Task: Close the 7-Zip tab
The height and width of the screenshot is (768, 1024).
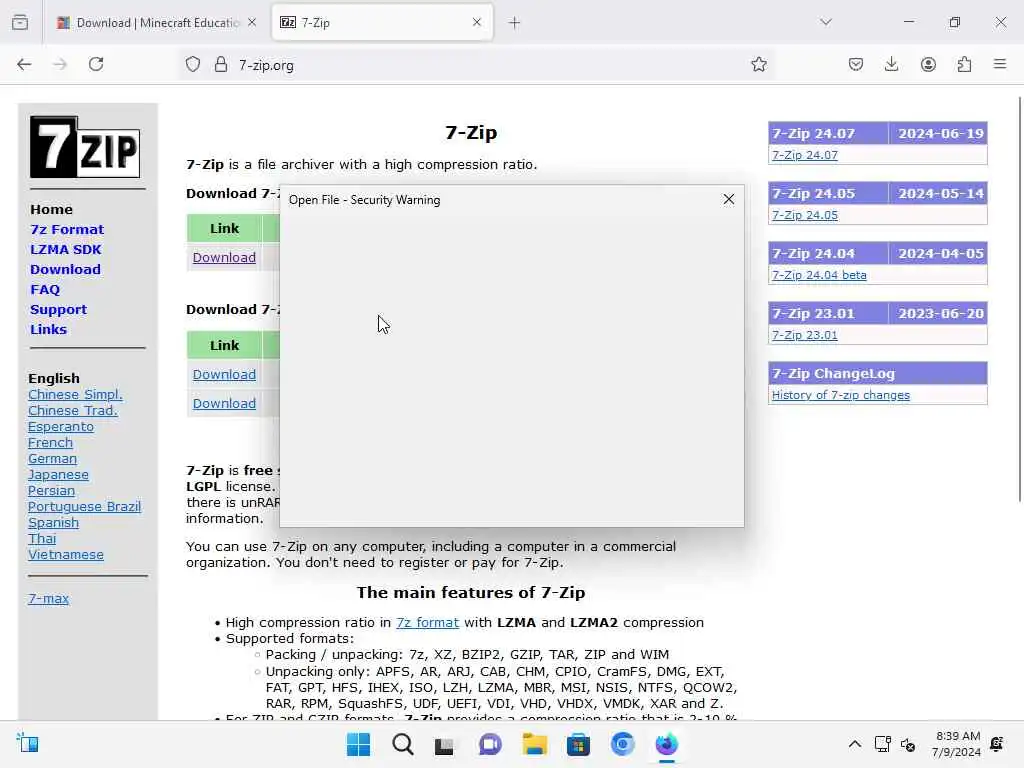Action: [477, 22]
